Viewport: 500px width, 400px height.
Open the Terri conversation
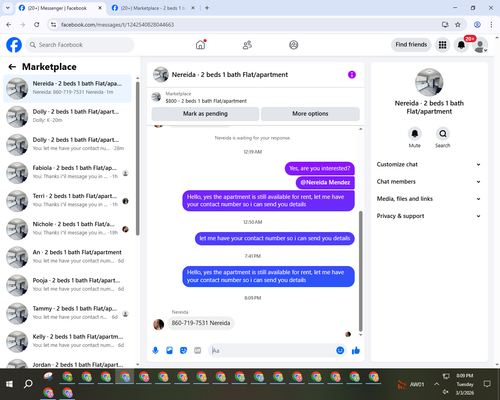pyautogui.click(x=67, y=201)
